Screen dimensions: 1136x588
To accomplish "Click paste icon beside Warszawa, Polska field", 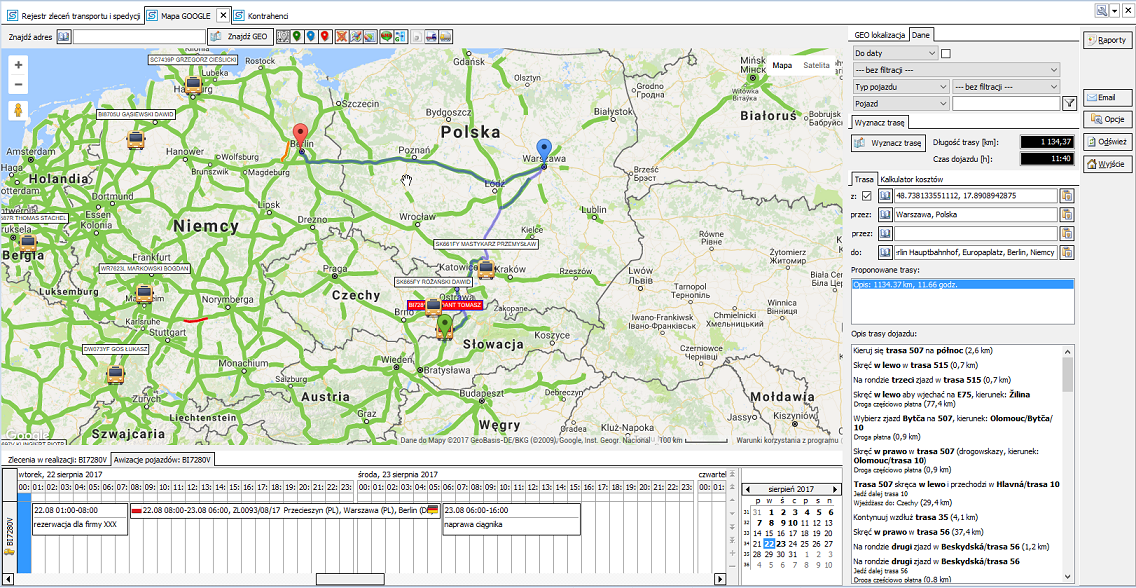I will pos(1066,214).
